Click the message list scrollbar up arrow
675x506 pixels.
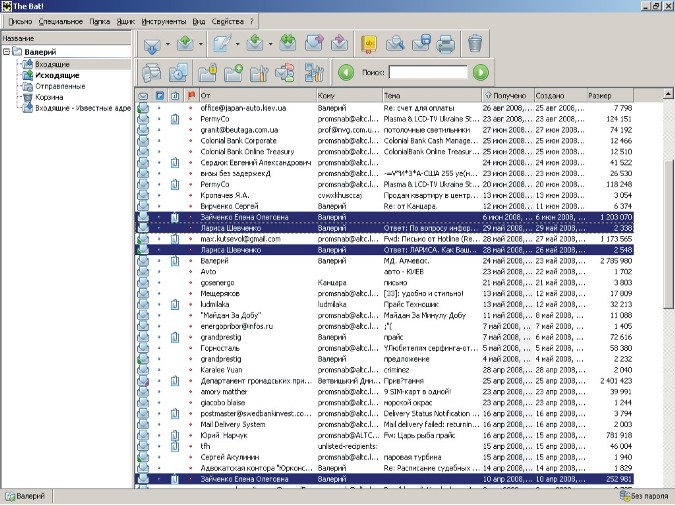pos(668,93)
